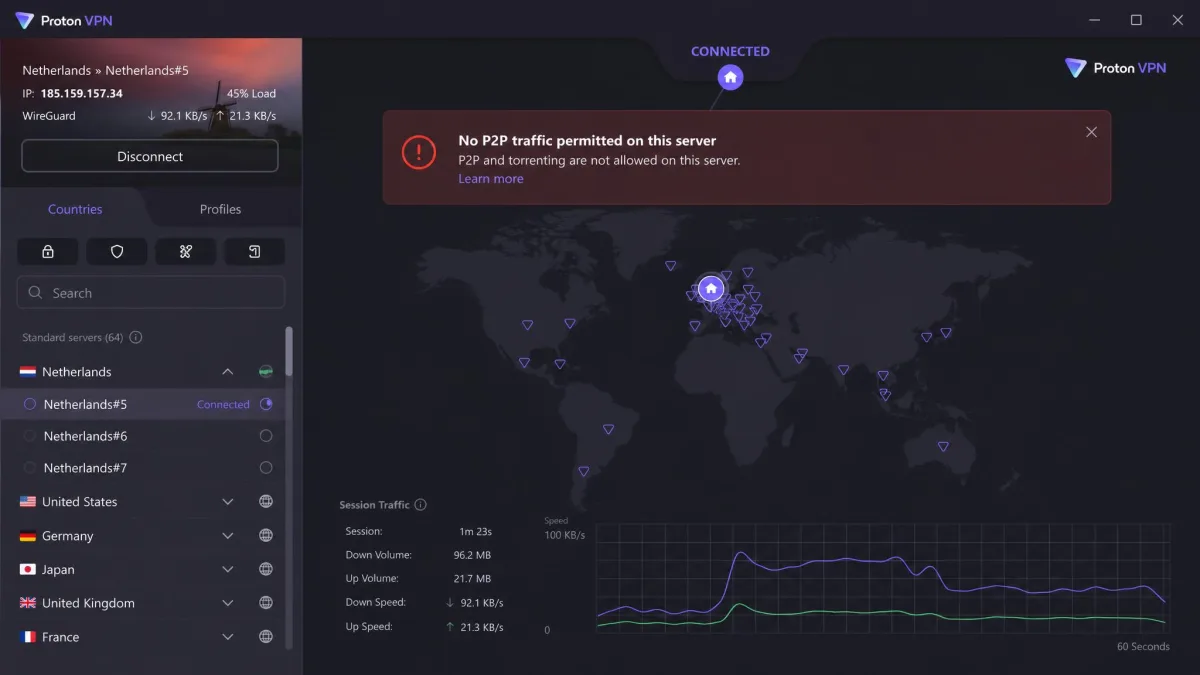1200x675 pixels.
Task: Click the server list scrollbar
Action: click(x=290, y=351)
